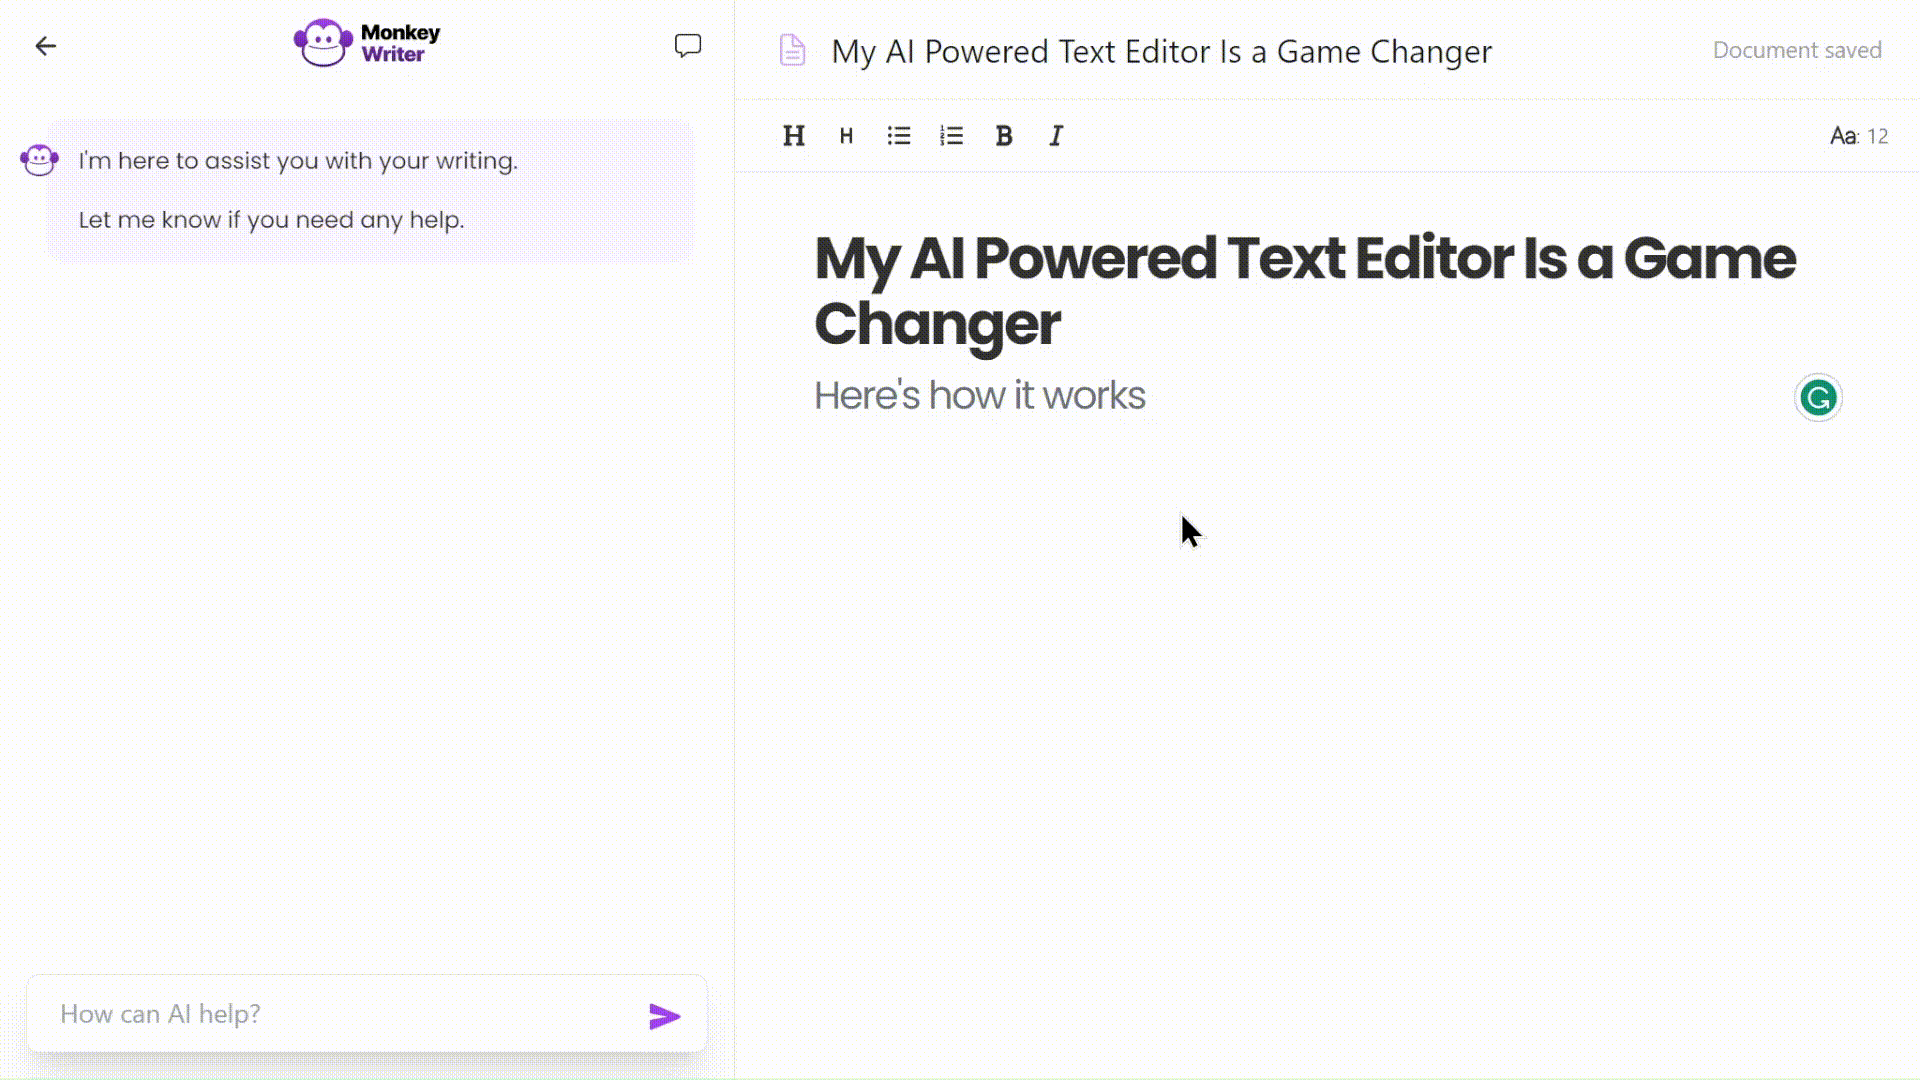The image size is (1920, 1080).
Task: Apply small heading H format
Action: pyautogui.click(x=846, y=136)
